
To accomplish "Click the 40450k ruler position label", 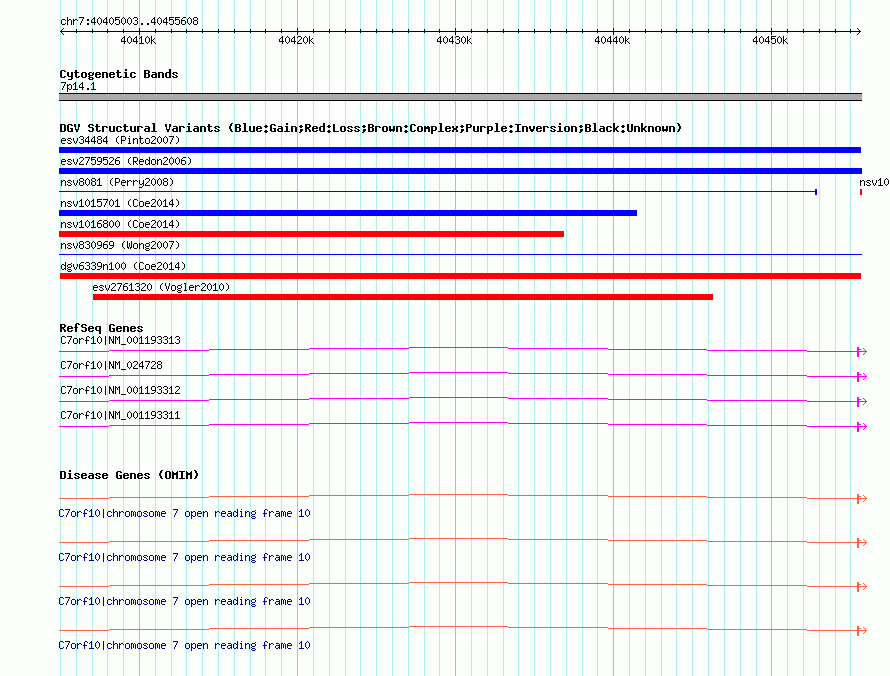I will pyautogui.click(x=770, y=40).
